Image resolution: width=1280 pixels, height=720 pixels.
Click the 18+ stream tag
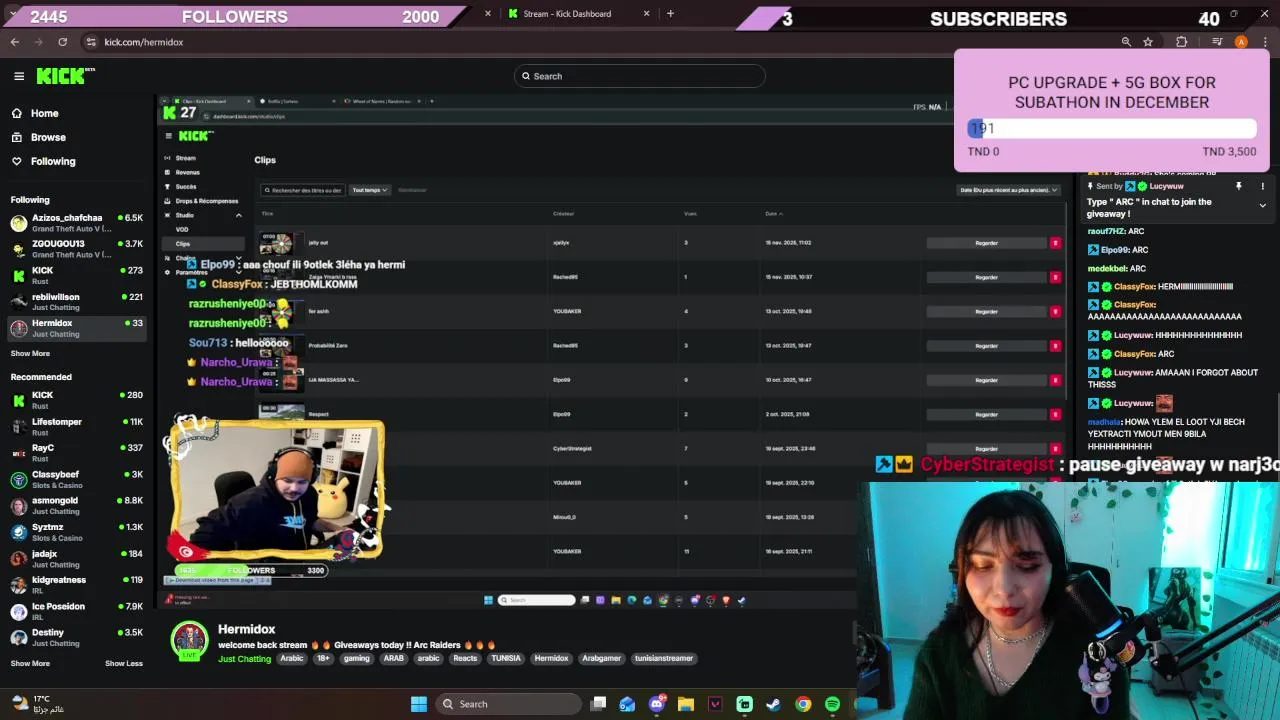pyautogui.click(x=323, y=659)
